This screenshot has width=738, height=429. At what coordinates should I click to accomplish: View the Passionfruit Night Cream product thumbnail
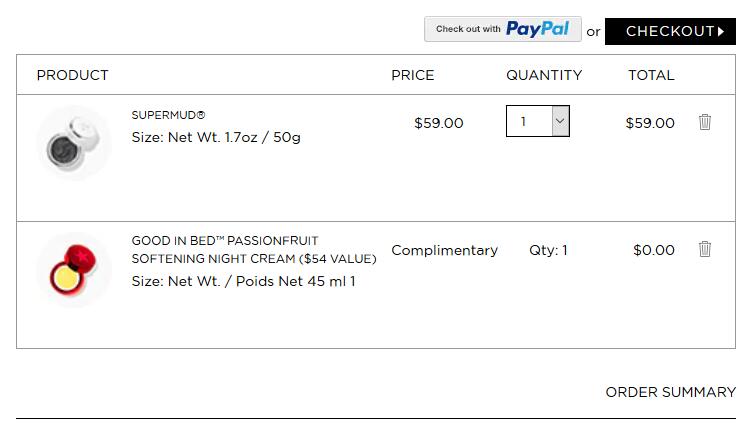click(x=74, y=270)
